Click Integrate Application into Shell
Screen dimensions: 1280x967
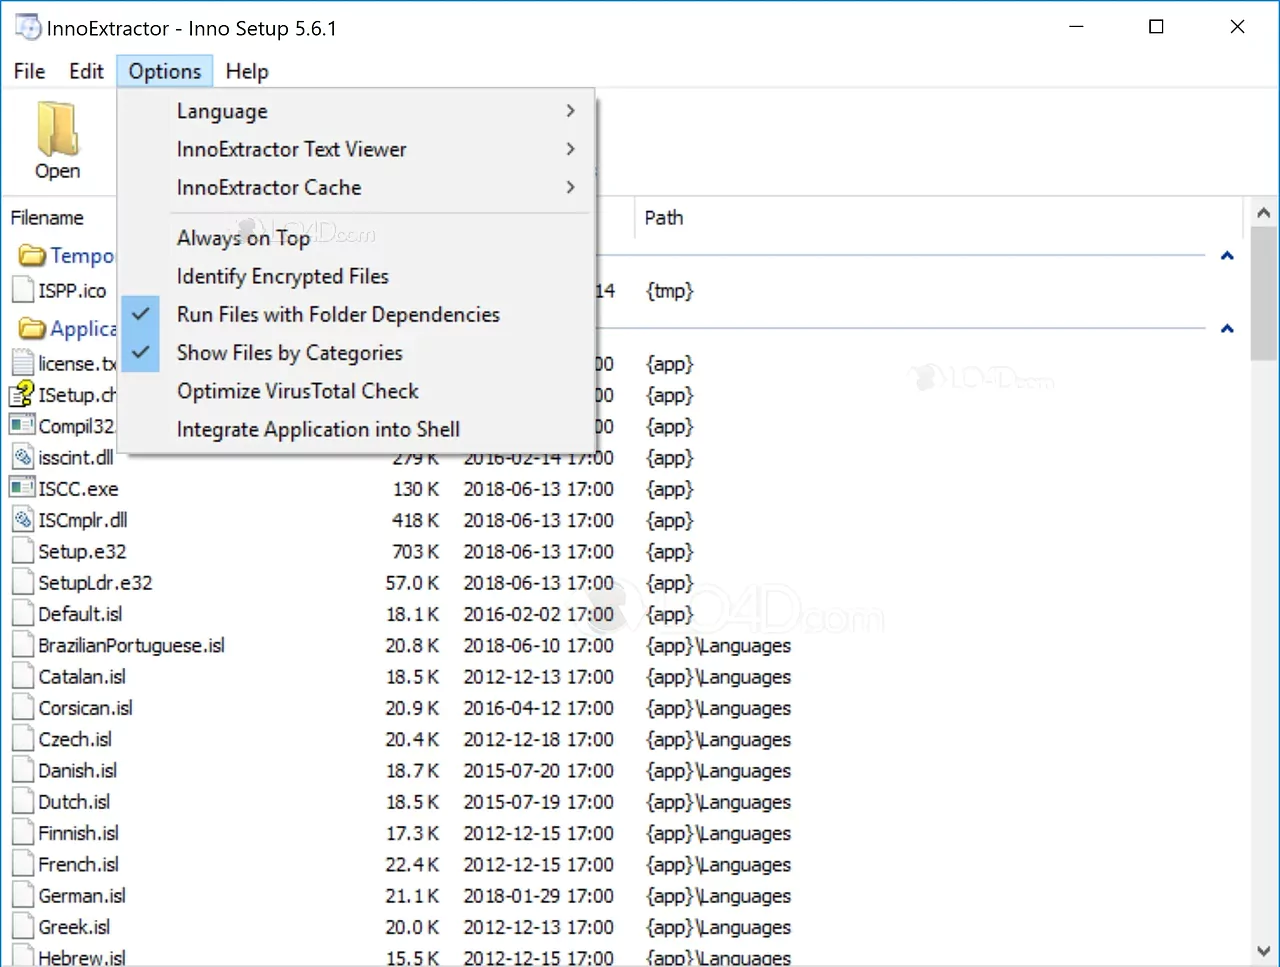coord(318,429)
